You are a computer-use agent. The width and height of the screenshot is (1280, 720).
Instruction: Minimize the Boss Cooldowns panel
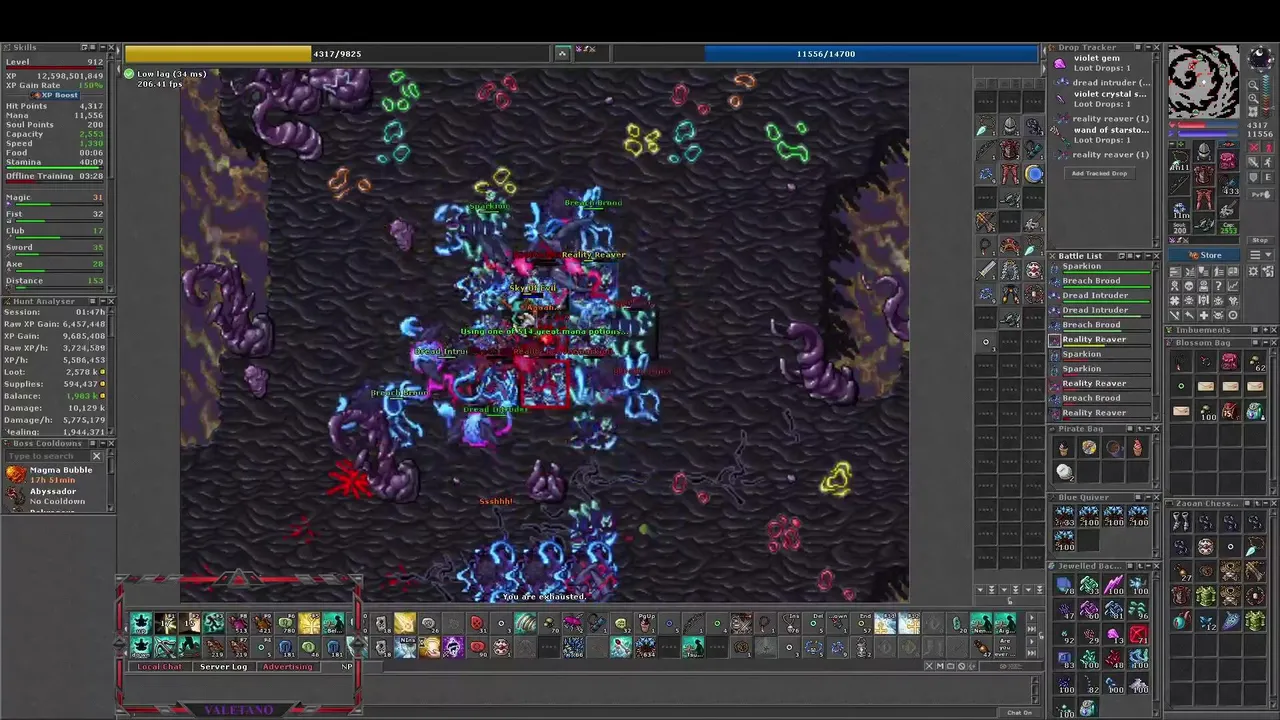click(103, 444)
